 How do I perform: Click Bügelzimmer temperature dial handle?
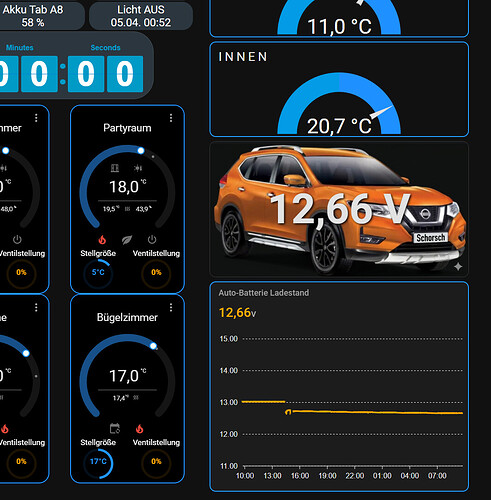point(153,346)
